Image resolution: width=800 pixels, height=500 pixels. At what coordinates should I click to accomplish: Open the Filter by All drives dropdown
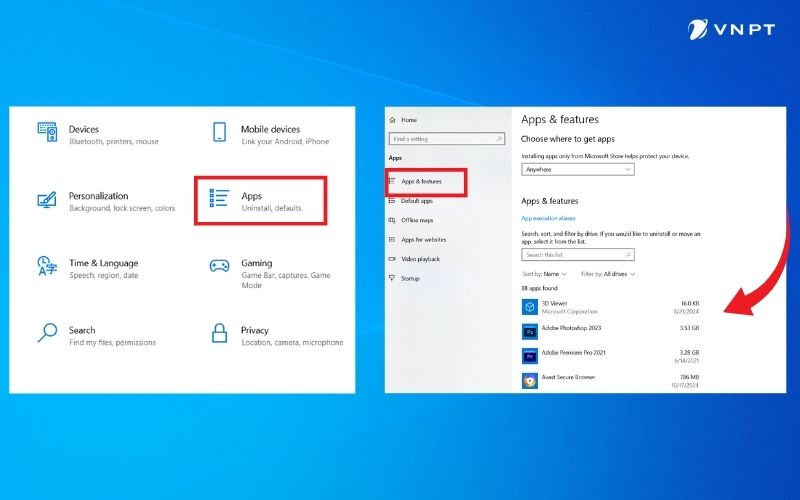coord(606,273)
